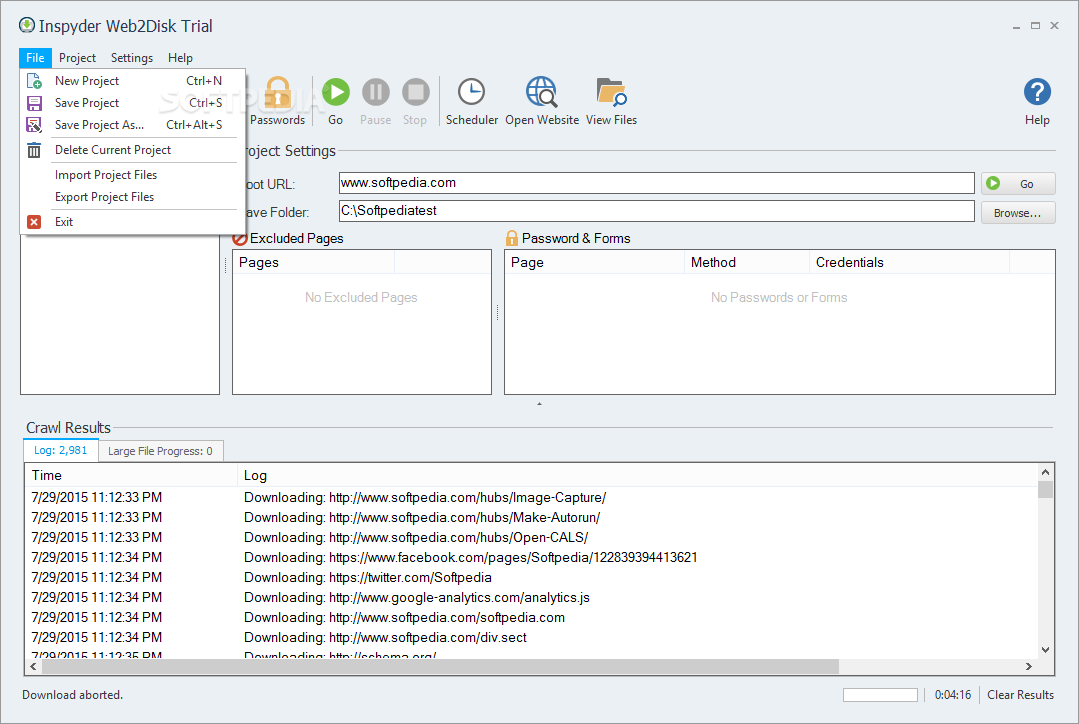The height and width of the screenshot is (724, 1079).
Task: Click the Root URL input field
Action: [x=656, y=183]
